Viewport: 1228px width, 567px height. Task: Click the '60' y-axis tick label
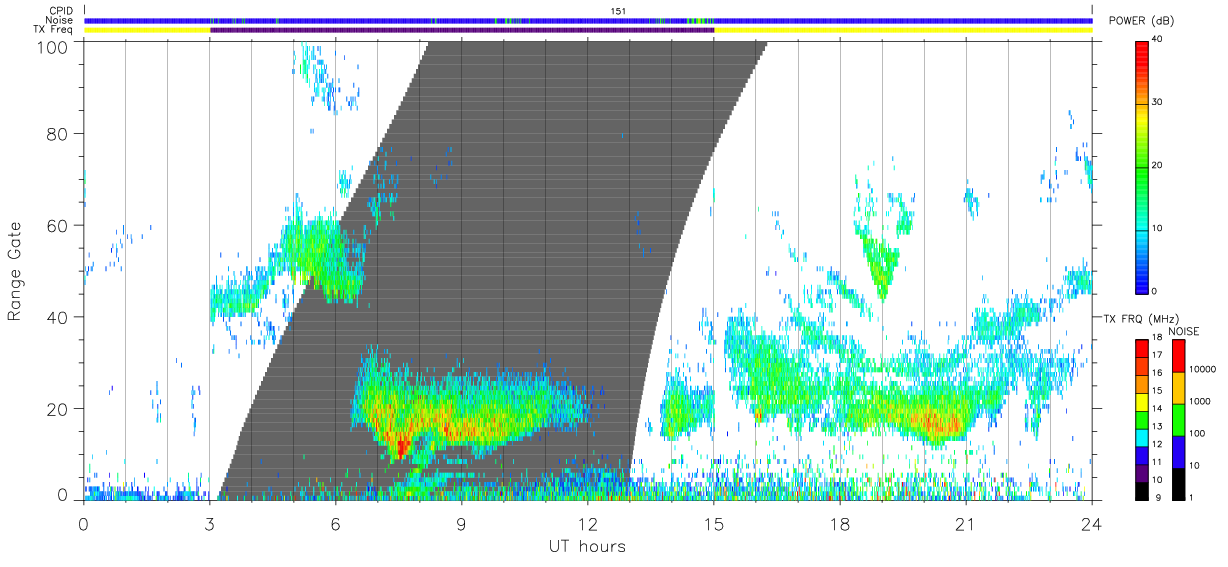[x=59, y=226]
